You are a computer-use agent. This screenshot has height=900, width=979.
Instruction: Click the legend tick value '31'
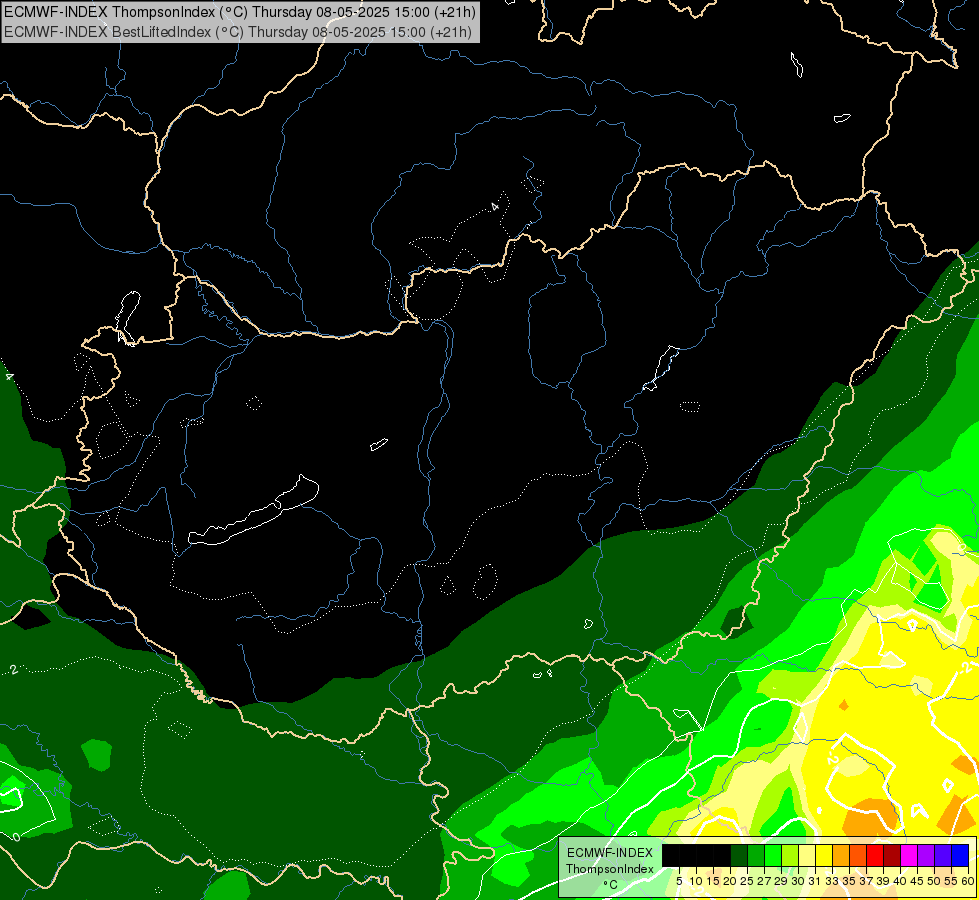(815, 881)
